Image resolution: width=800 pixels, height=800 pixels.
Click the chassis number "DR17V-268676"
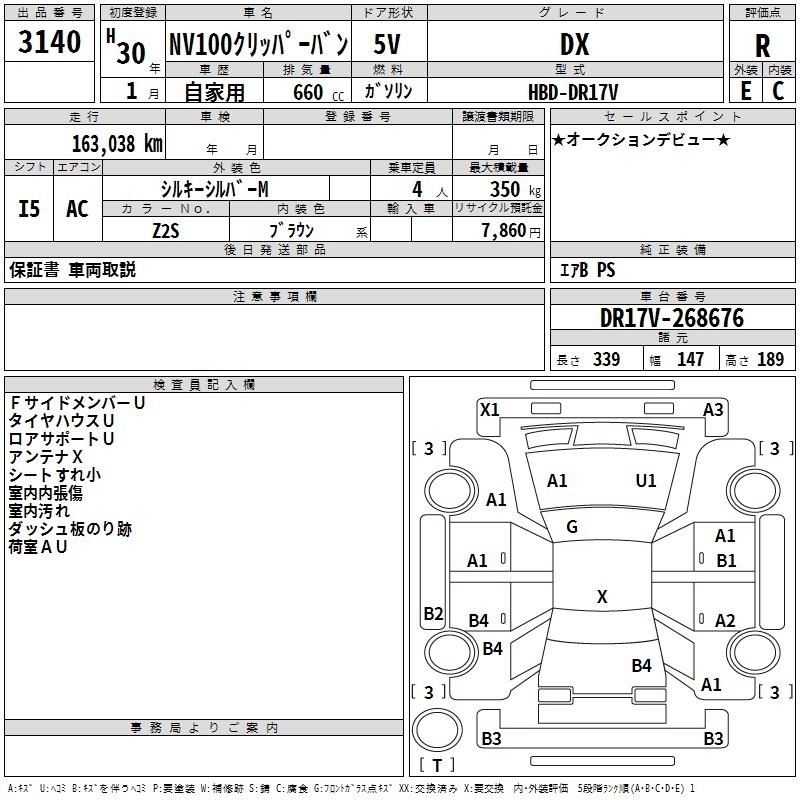(672, 318)
